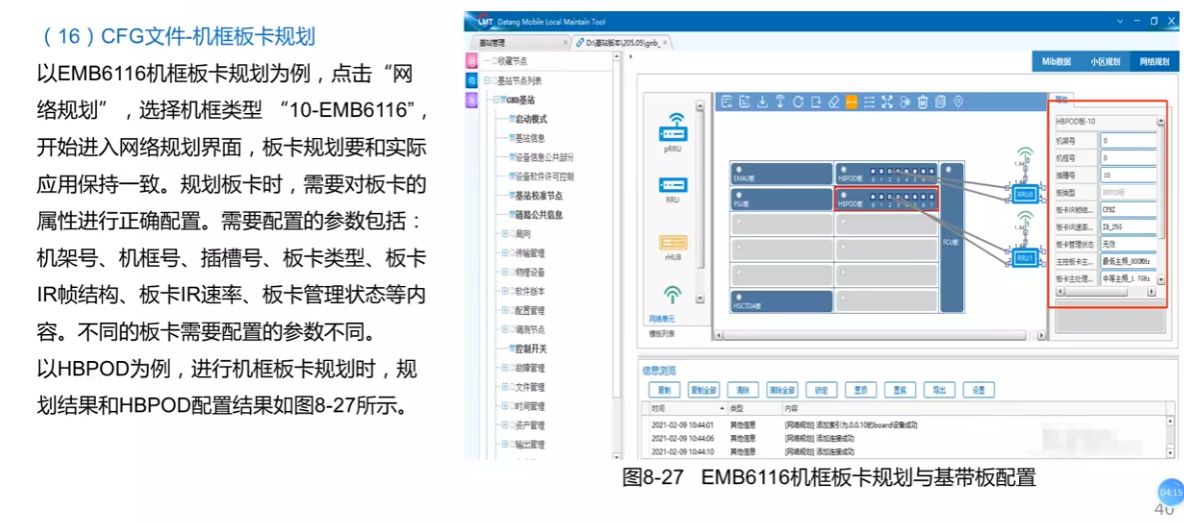This screenshot has height=523, width=1184.
Task: Switch to the 网络规划 tab
Action: [1153, 62]
